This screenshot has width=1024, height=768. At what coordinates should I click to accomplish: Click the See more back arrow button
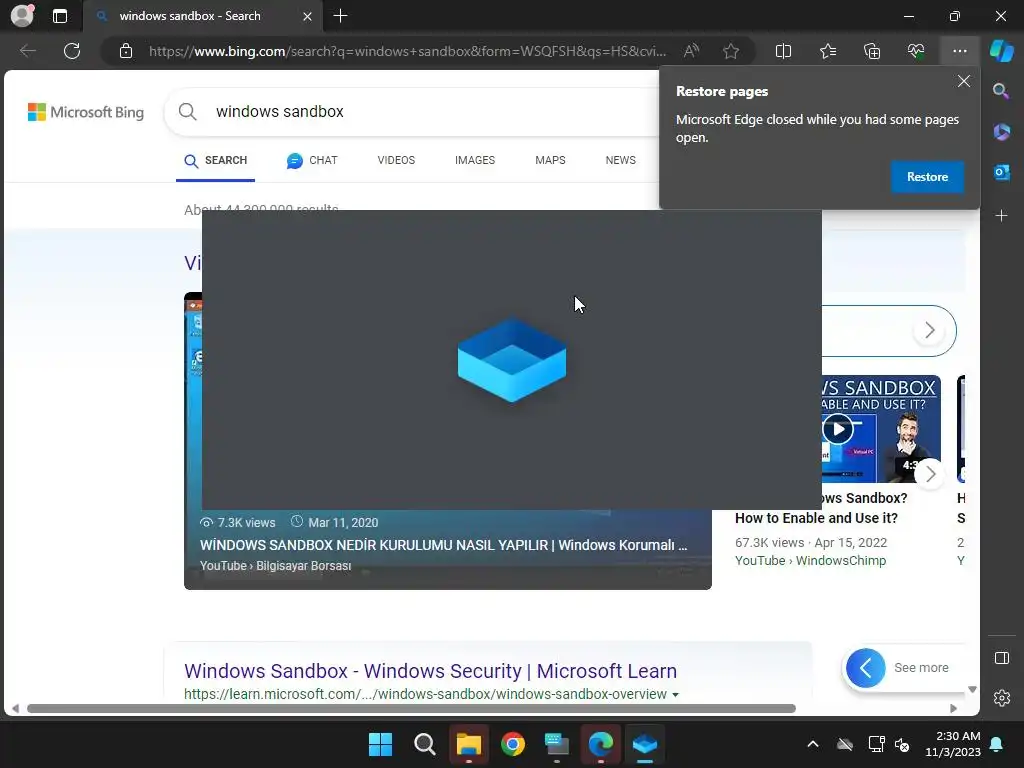[x=865, y=668]
